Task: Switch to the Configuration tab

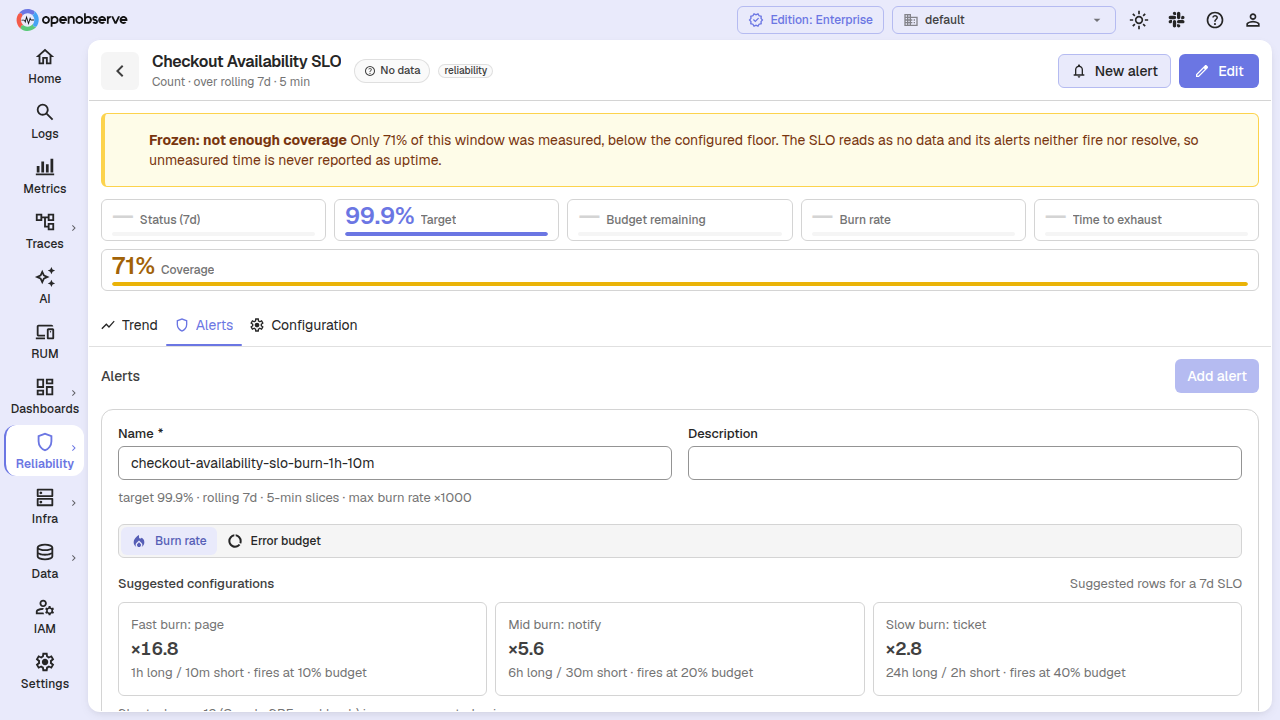Action: pos(303,325)
